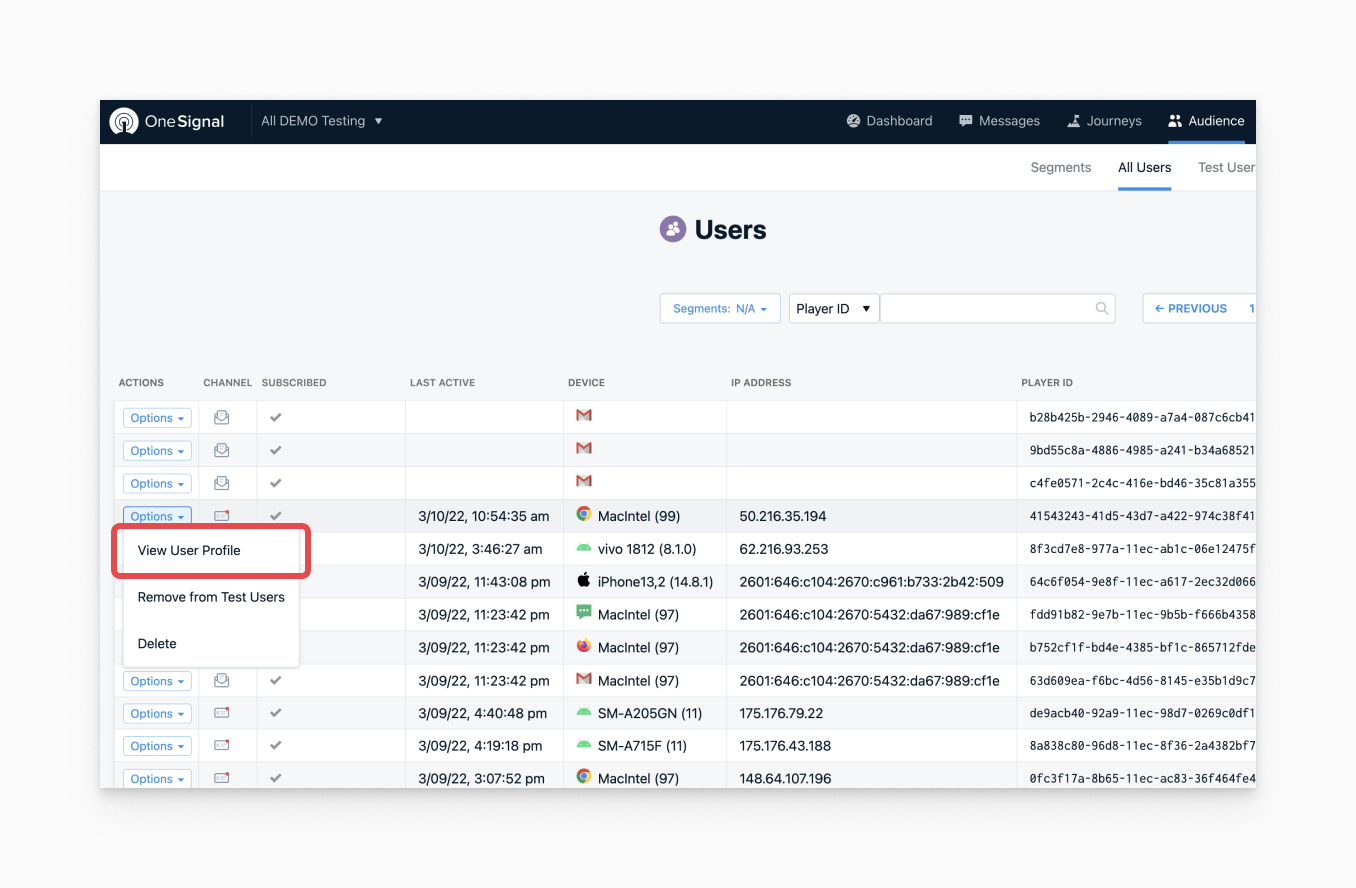Viewport: 1356px width, 888px height.
Task: Click email channel icon in 63d609ea row
Action: coord(222,680)
